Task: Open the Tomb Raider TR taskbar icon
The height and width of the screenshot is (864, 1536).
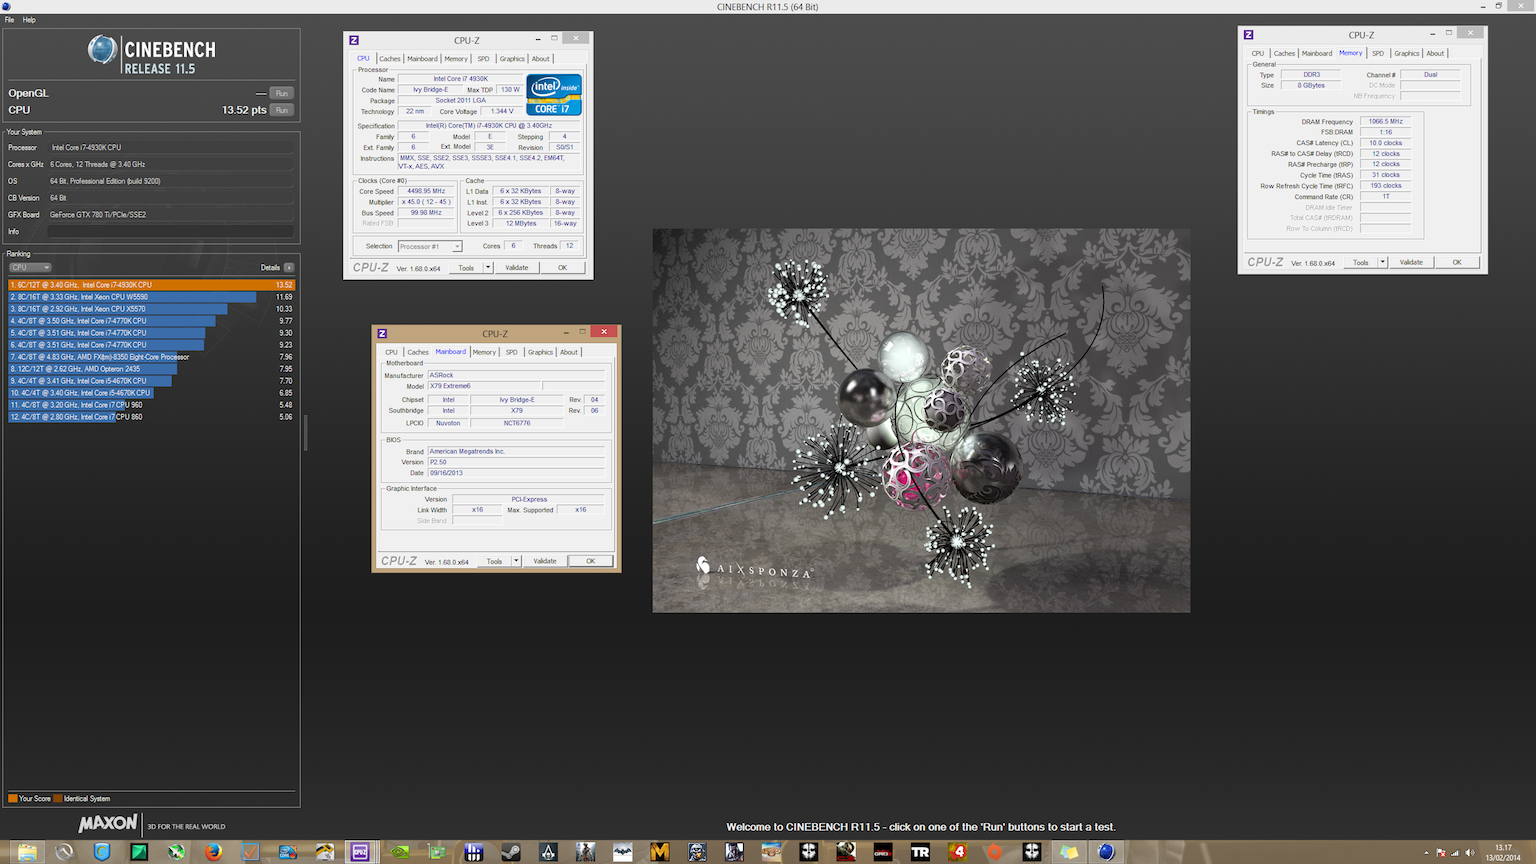Action: [x=920, y=852]
